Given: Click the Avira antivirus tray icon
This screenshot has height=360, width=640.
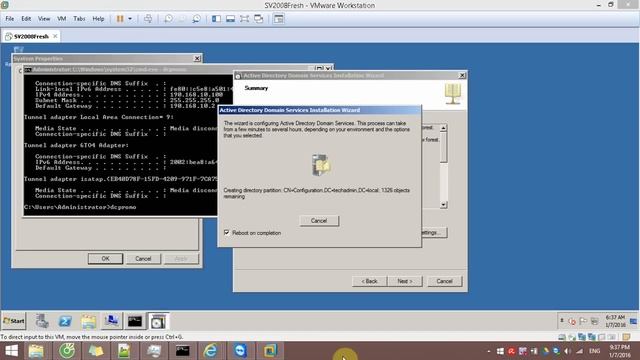Looking at the screenshot, I should pyautogui.click(x=511, y=351).
